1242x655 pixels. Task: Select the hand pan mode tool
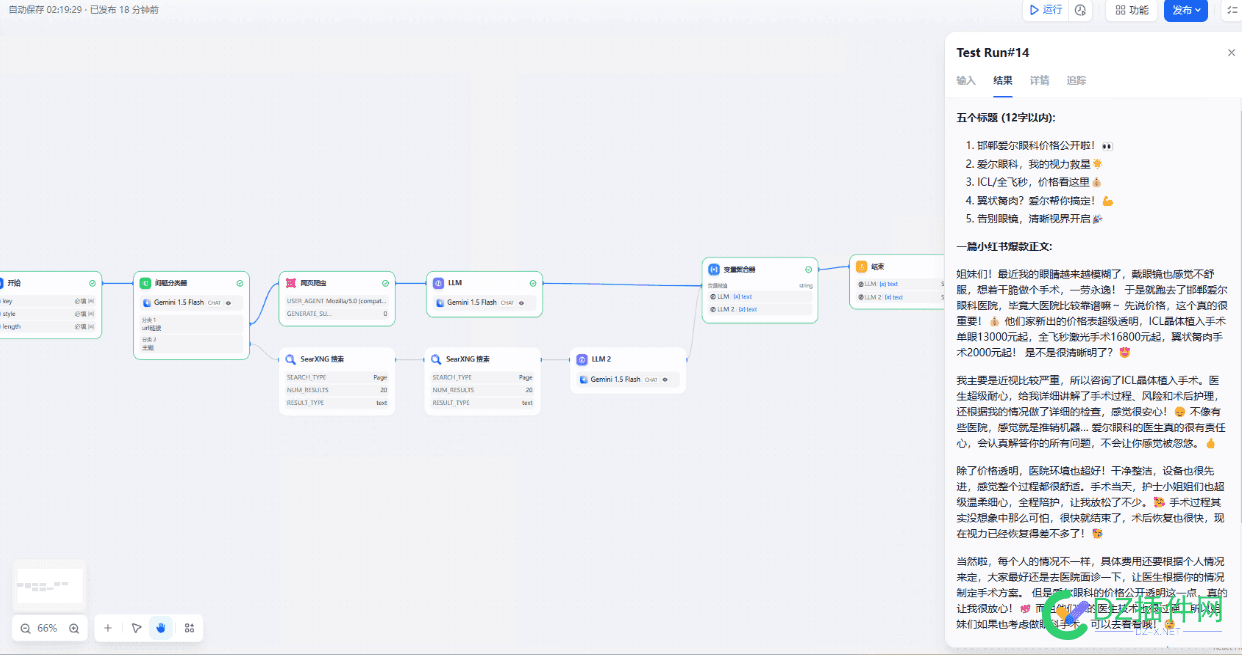click(161, 628)
